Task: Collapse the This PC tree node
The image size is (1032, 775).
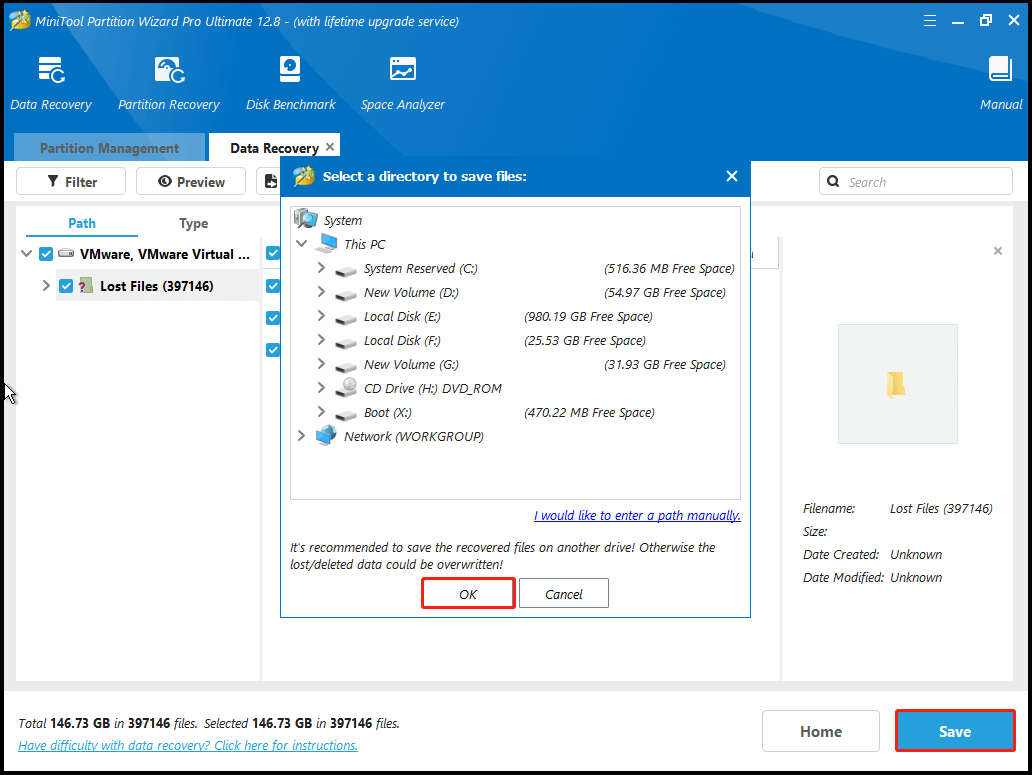Action: coord(301,244)
